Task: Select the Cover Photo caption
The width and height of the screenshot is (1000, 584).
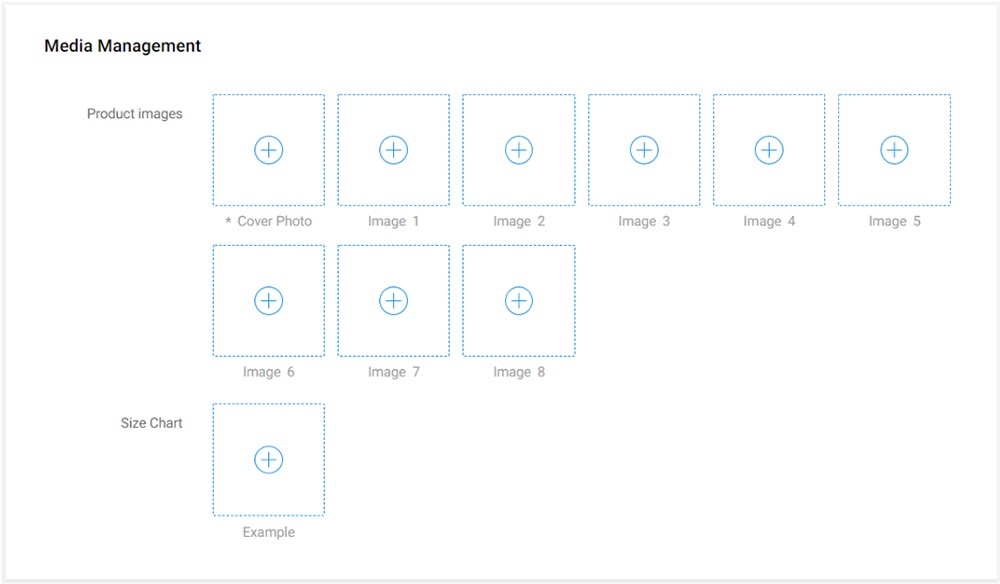Action: (268, 221)
